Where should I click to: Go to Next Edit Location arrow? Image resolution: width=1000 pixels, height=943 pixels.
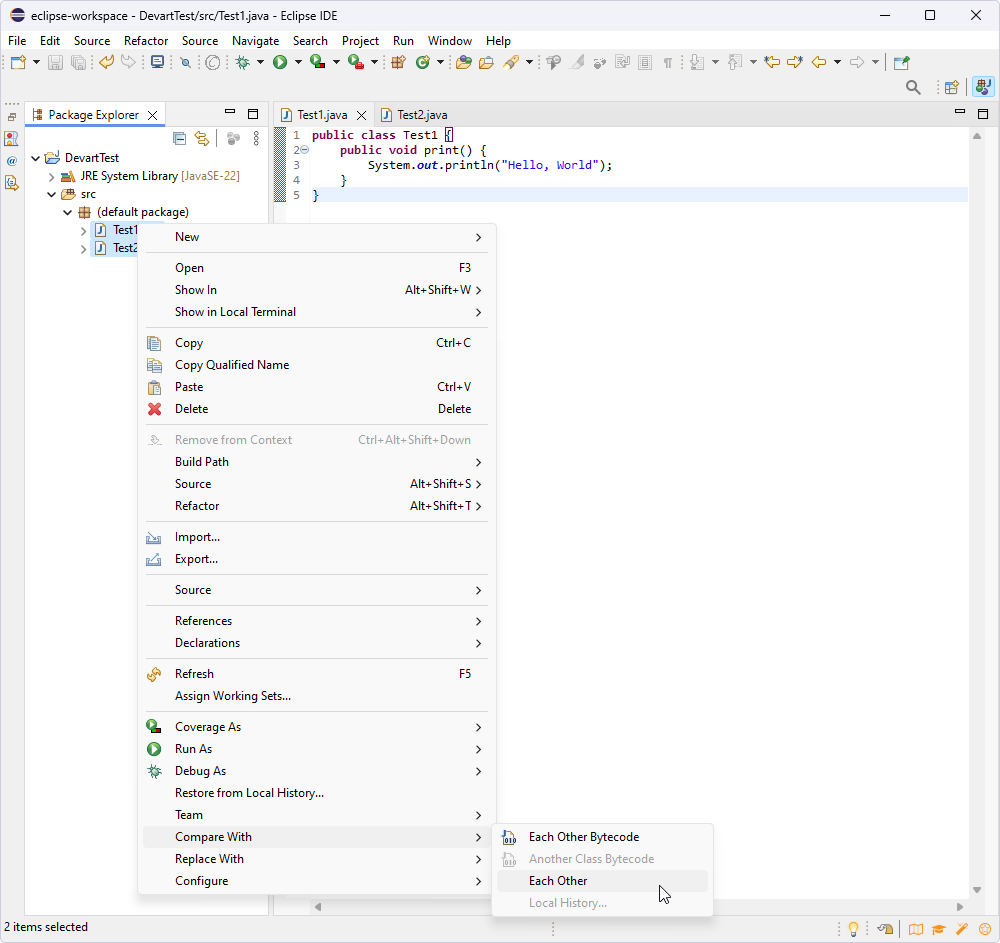pyautogui.click(x=795, y=62)
